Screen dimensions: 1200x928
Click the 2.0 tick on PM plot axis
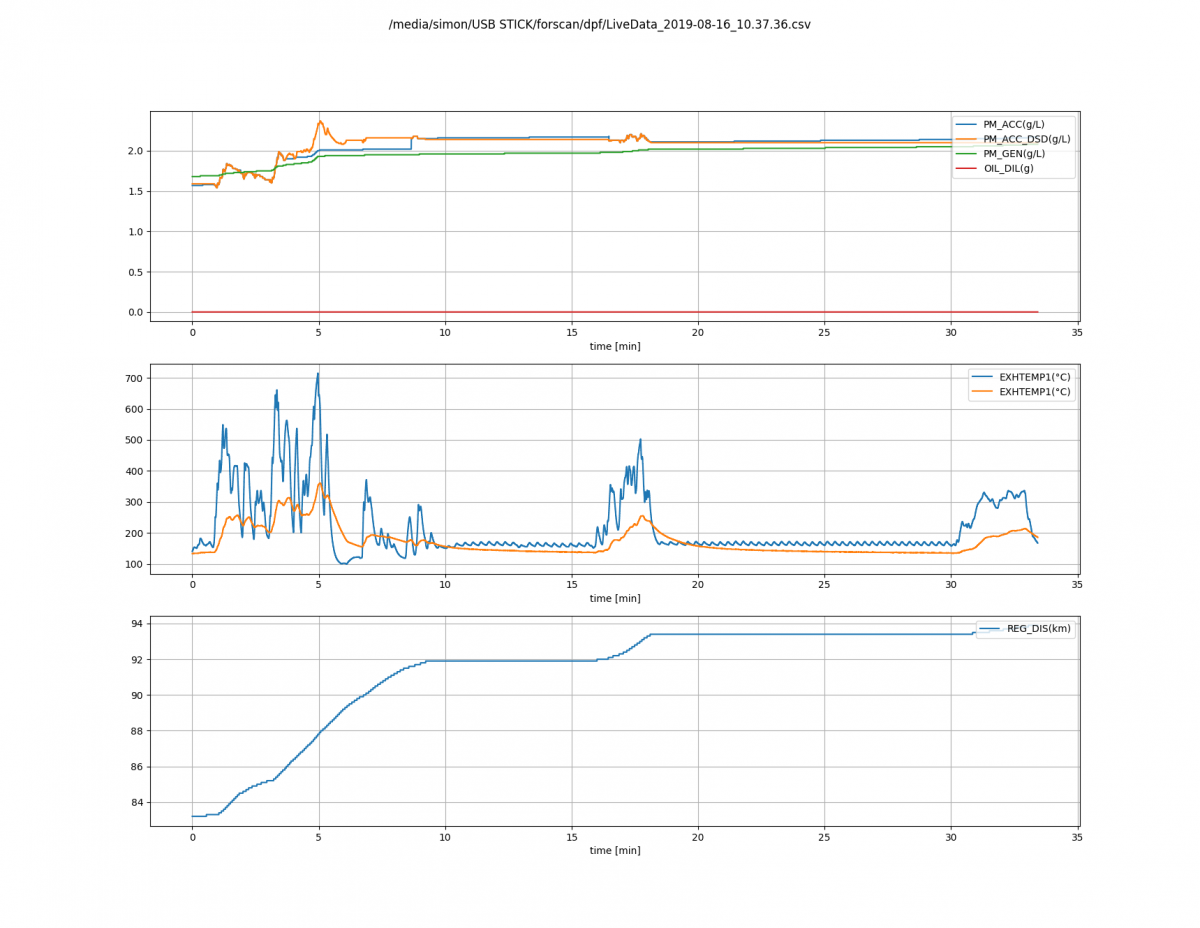(136, 151)
